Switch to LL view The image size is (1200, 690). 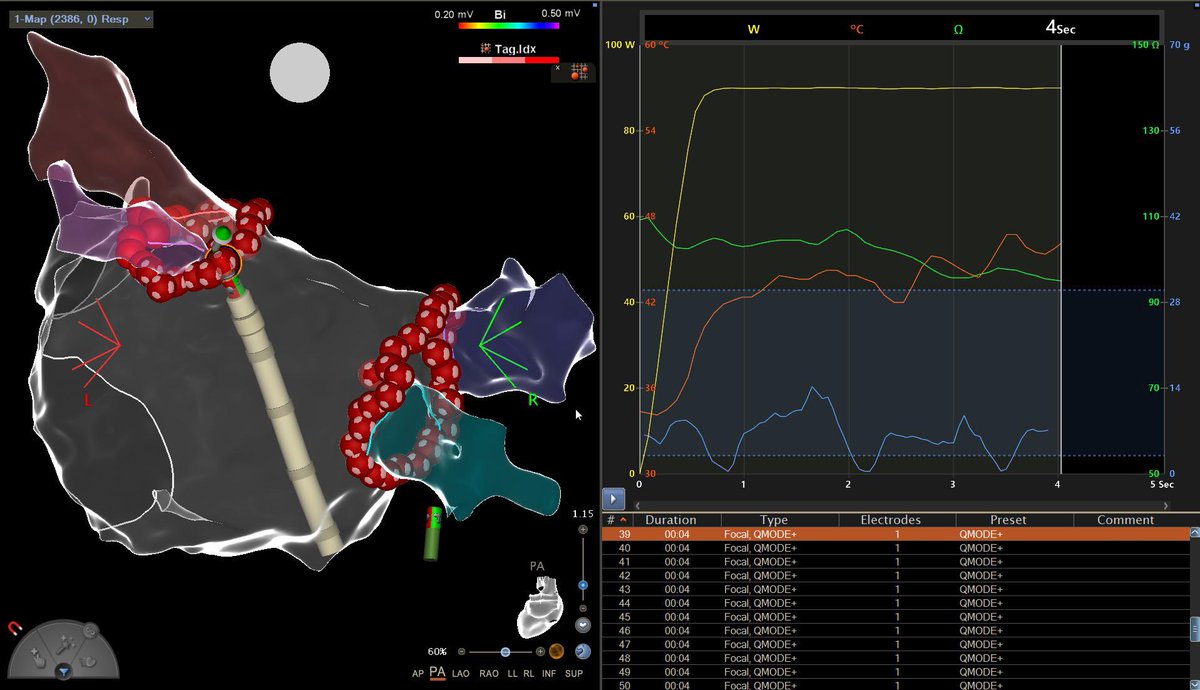(512, 674)
